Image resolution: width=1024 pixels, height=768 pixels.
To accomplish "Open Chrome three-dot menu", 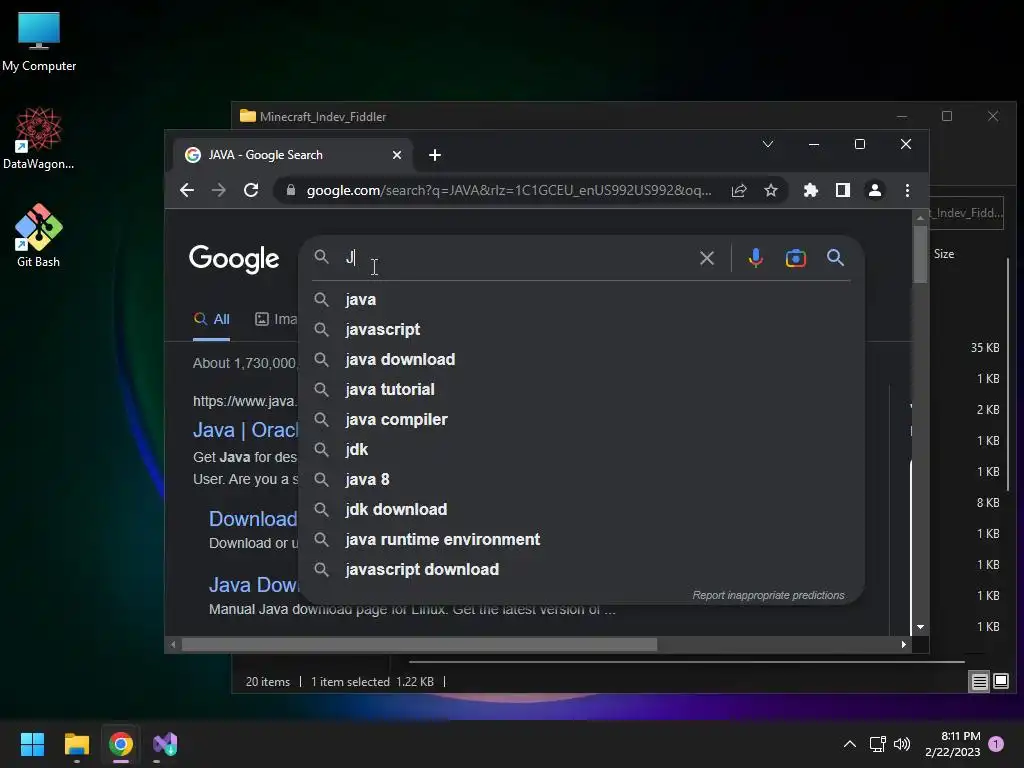I will pyautogui.click(x=907, y=190).
